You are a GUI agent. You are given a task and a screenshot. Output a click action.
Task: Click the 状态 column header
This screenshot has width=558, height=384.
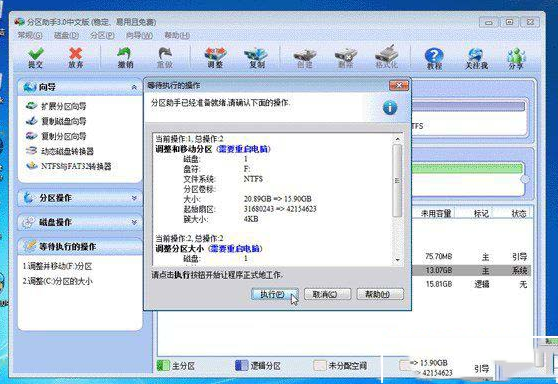tap(518, 214)
